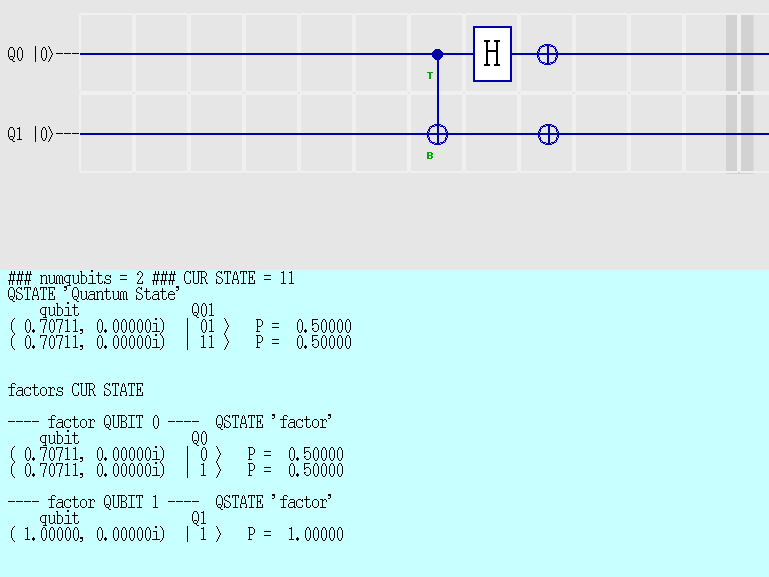Click the 'factors CUR STATE' text
The width and height of the screenshot is (769, 577).
(x=76, y=390)
